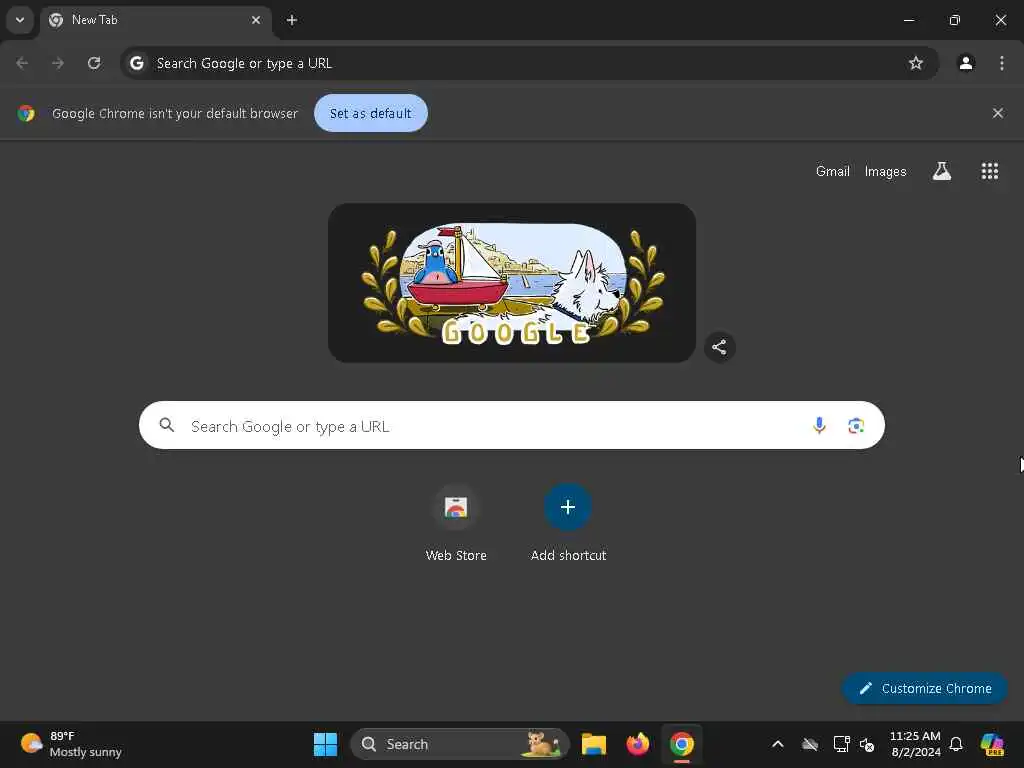Open the Windows Start menu
The width and height of the screenshot is (1024, 768).
(325, 744)
